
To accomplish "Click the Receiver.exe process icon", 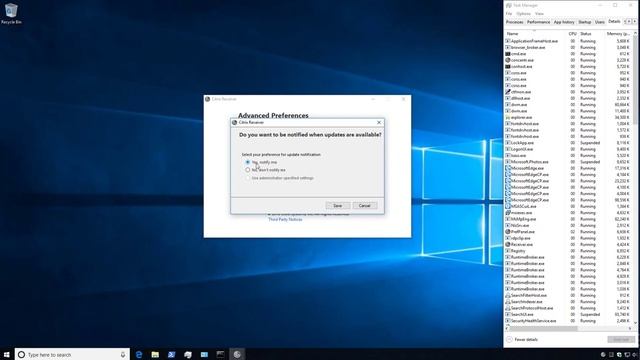I will [508, 244].
